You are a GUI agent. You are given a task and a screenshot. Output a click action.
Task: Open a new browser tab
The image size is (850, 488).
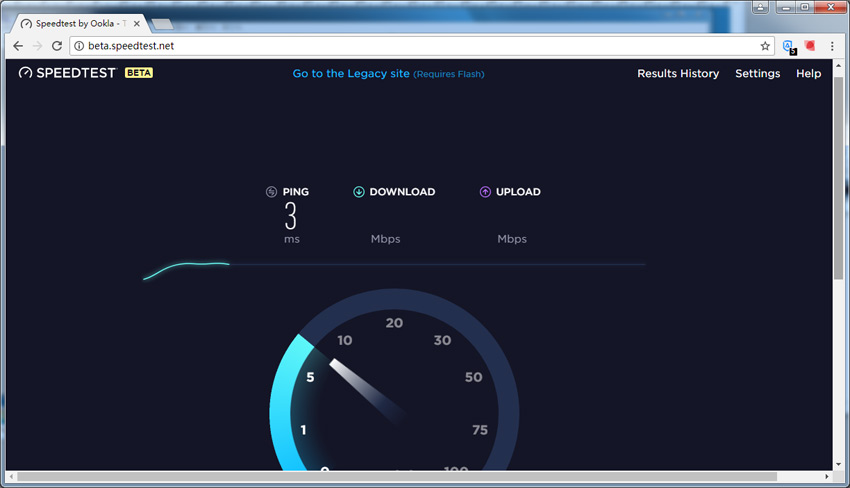coord(162,23)
